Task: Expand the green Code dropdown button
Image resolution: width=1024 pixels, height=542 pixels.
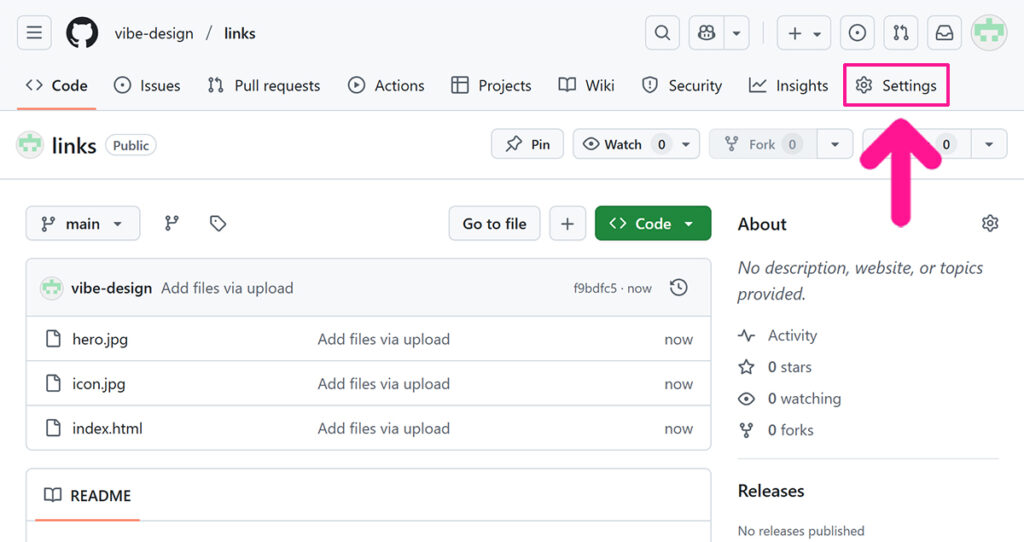Action: [653, 224]
